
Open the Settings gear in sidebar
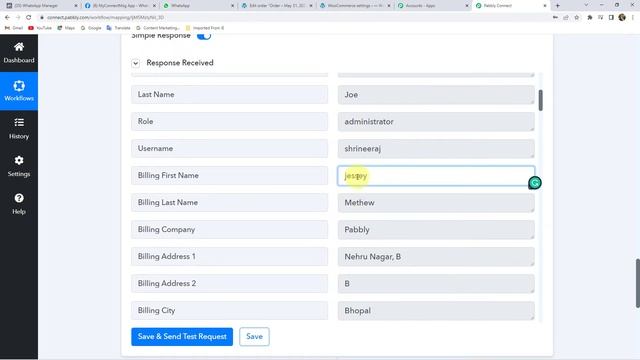pyautogui.click(x=19, y=160)
